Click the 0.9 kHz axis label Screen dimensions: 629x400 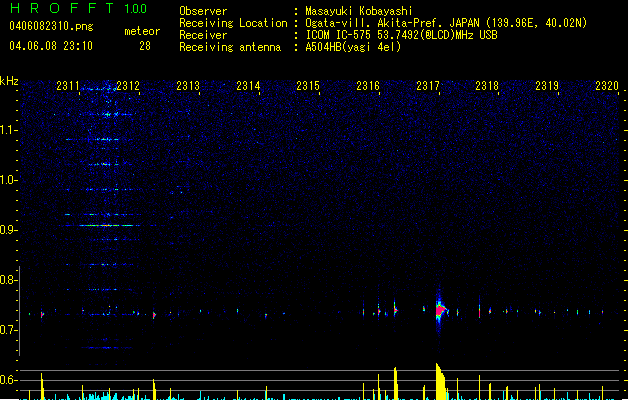[x=8, y=230]
